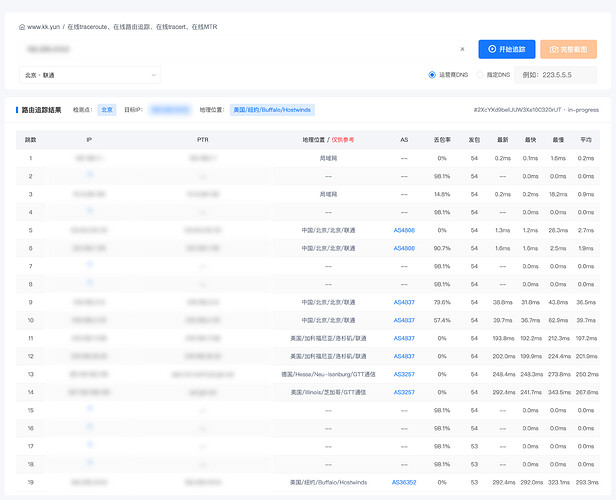Click the in-progress trace ID text
This screenshot has height=500, width=616.
click(536, 110)
